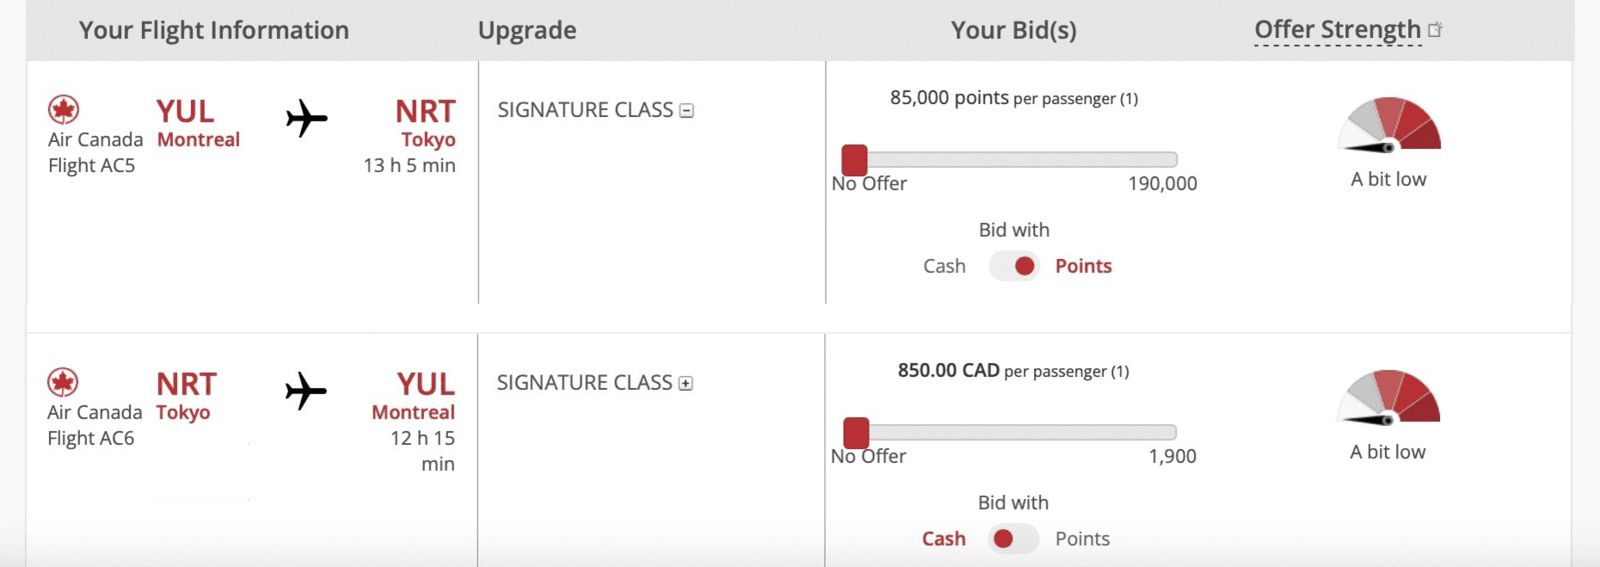Click the AC6 cash bid slider handle
The width and height of the screenshot is (1600, 567).
pos(856,433)
